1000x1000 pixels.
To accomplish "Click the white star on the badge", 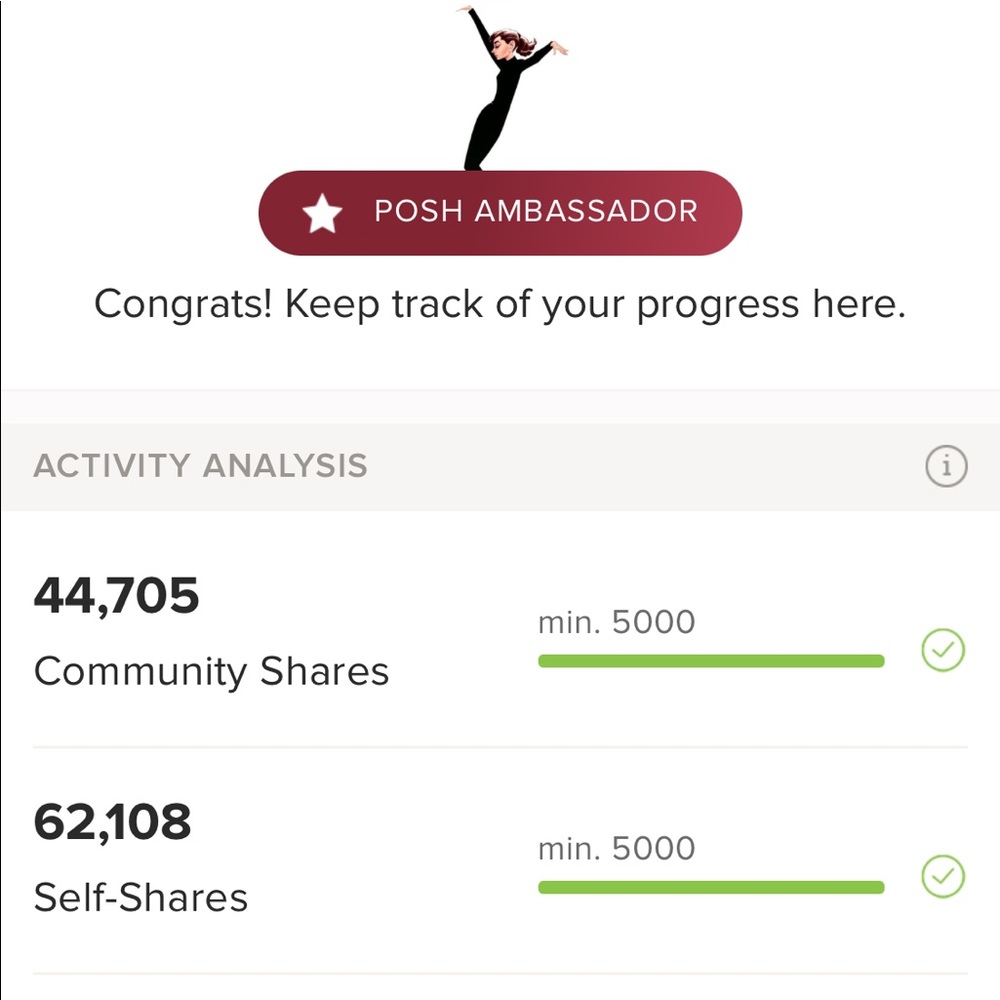I will click(x=323, y=213).
